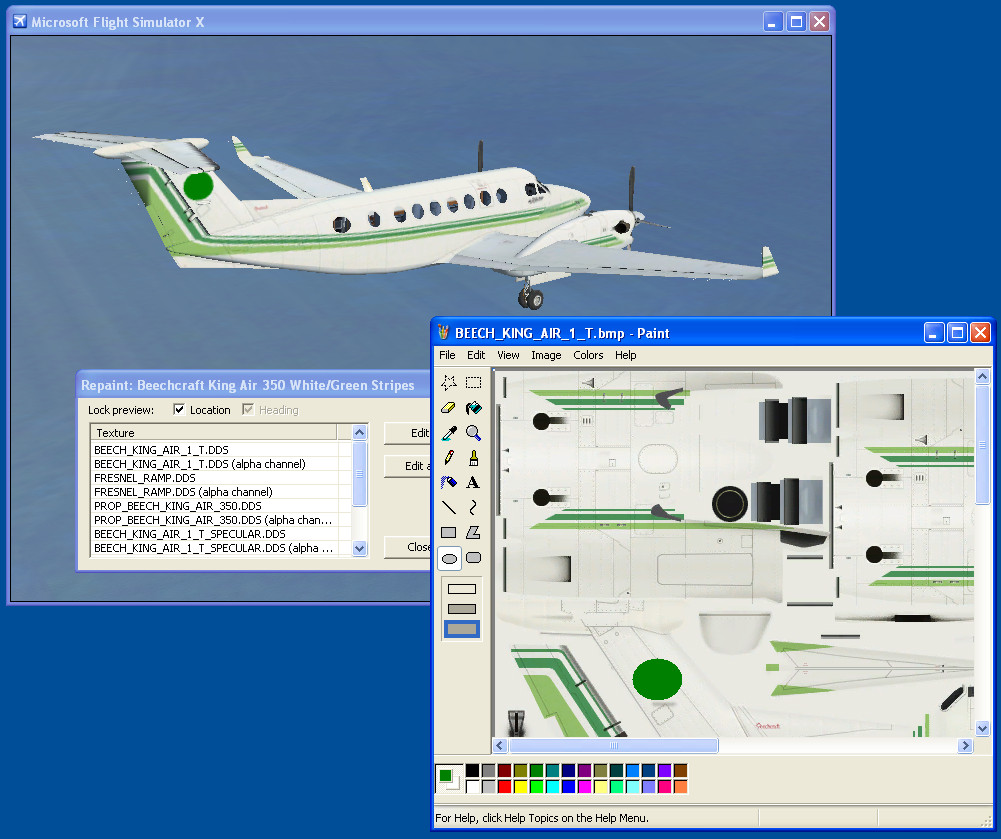Choose the Pencil tool in Paint

[449, 457]
